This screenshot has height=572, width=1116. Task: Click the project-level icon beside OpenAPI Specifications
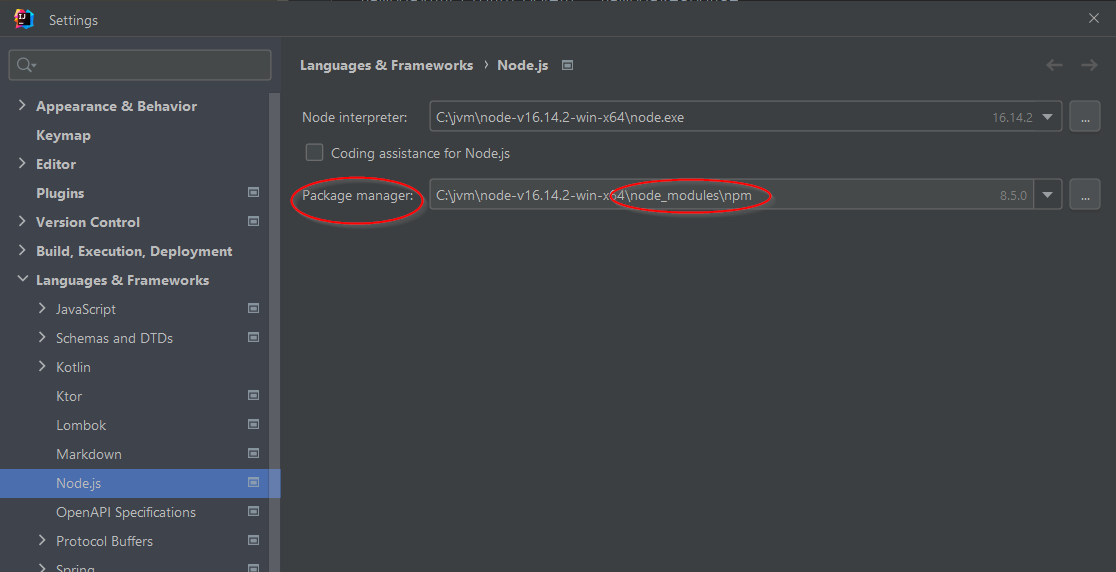click(253, 512)
